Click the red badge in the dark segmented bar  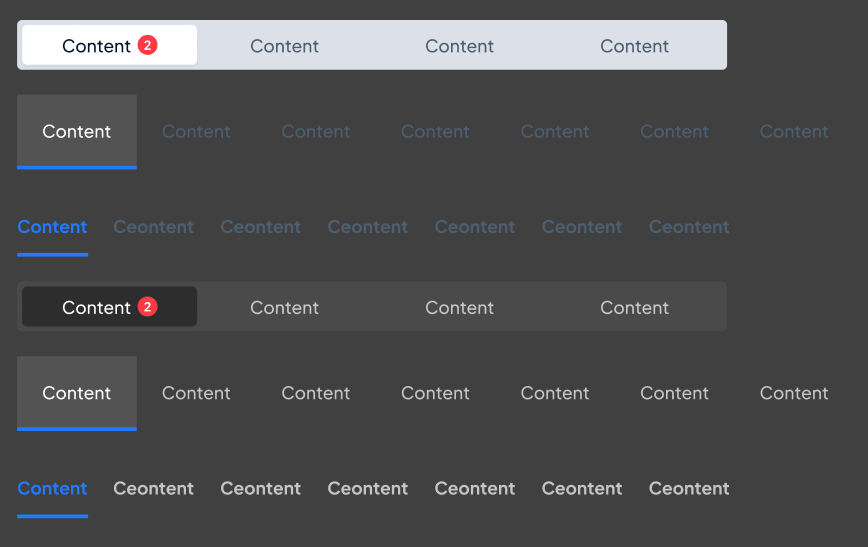click(148, 307)
